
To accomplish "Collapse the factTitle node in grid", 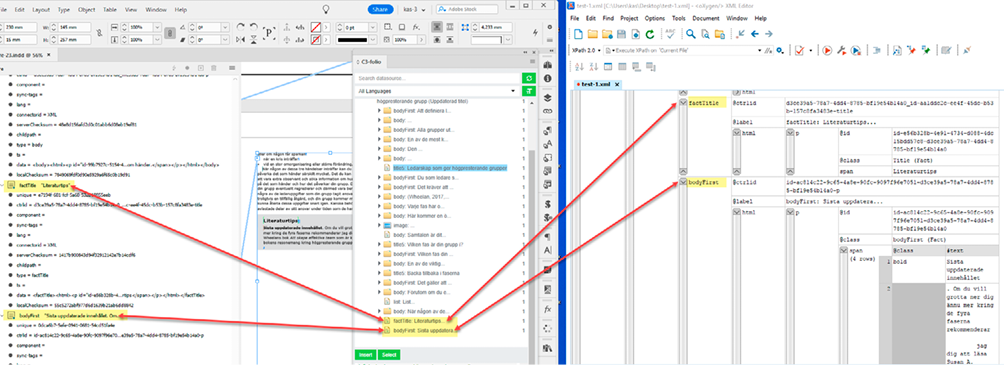I will 683,102.
